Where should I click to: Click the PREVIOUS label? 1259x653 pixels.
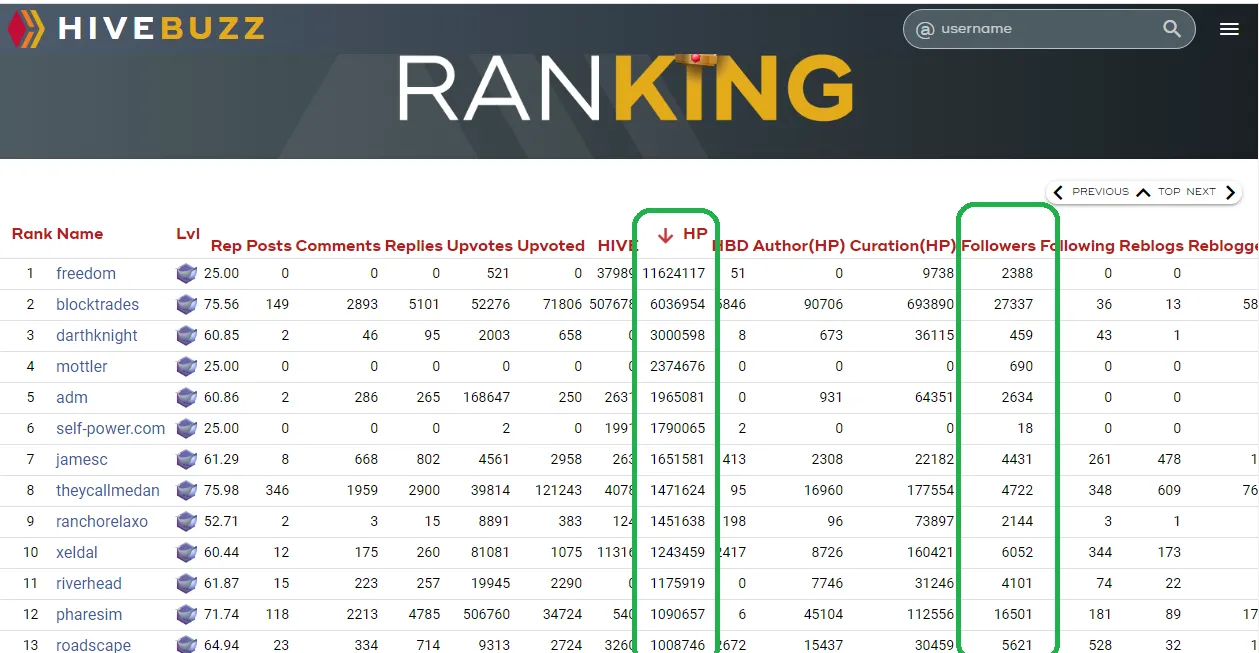click(1100, 192)
